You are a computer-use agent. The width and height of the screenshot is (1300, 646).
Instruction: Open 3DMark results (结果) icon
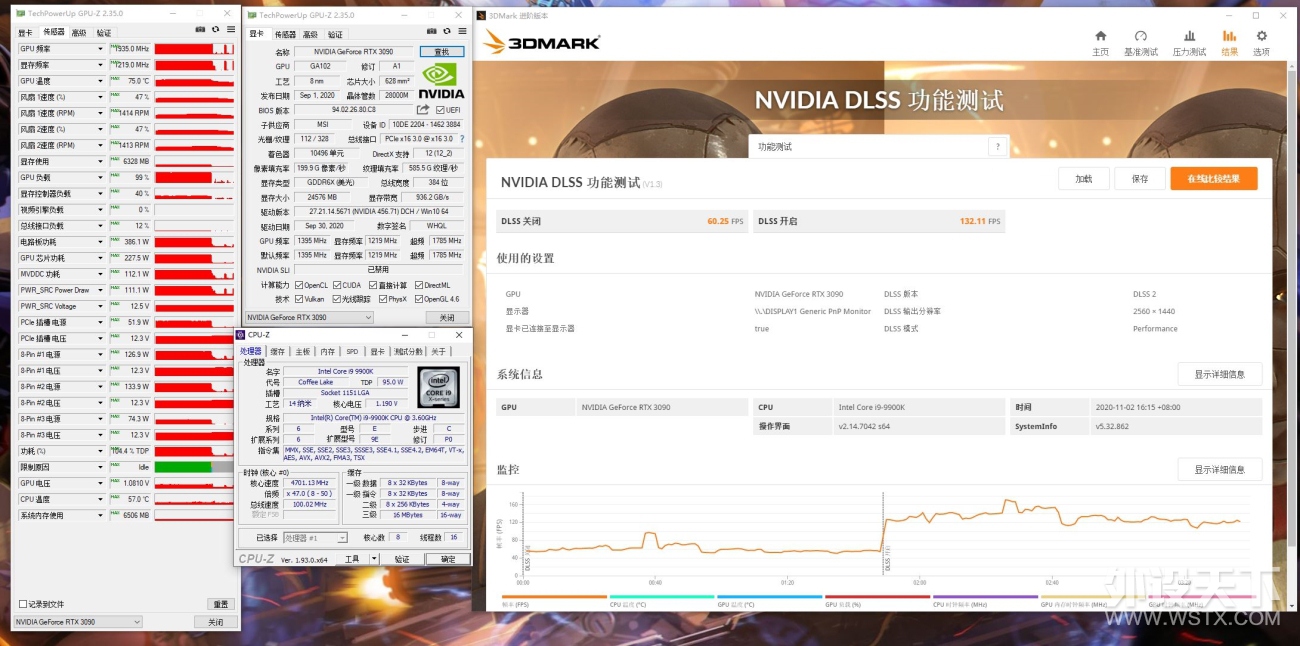1229,36
